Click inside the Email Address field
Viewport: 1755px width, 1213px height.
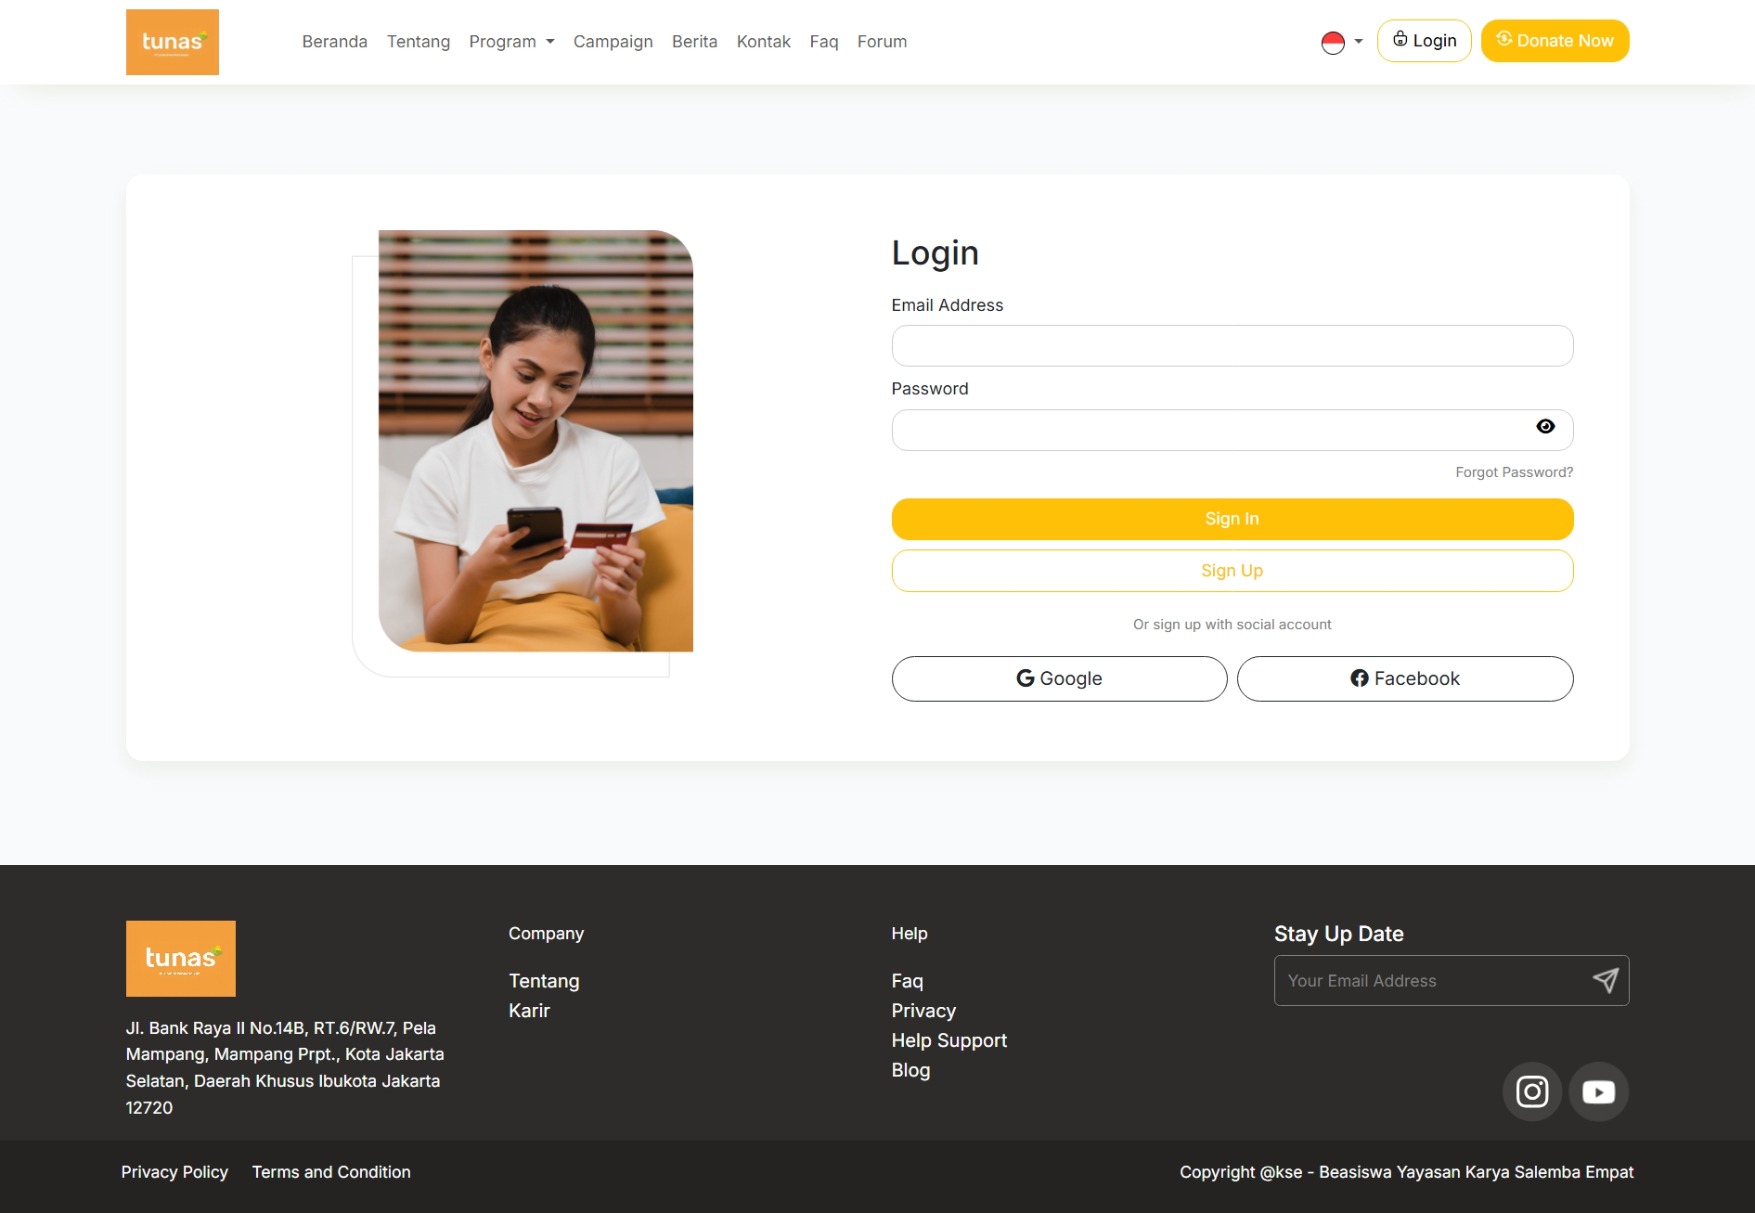[1232, 345]
